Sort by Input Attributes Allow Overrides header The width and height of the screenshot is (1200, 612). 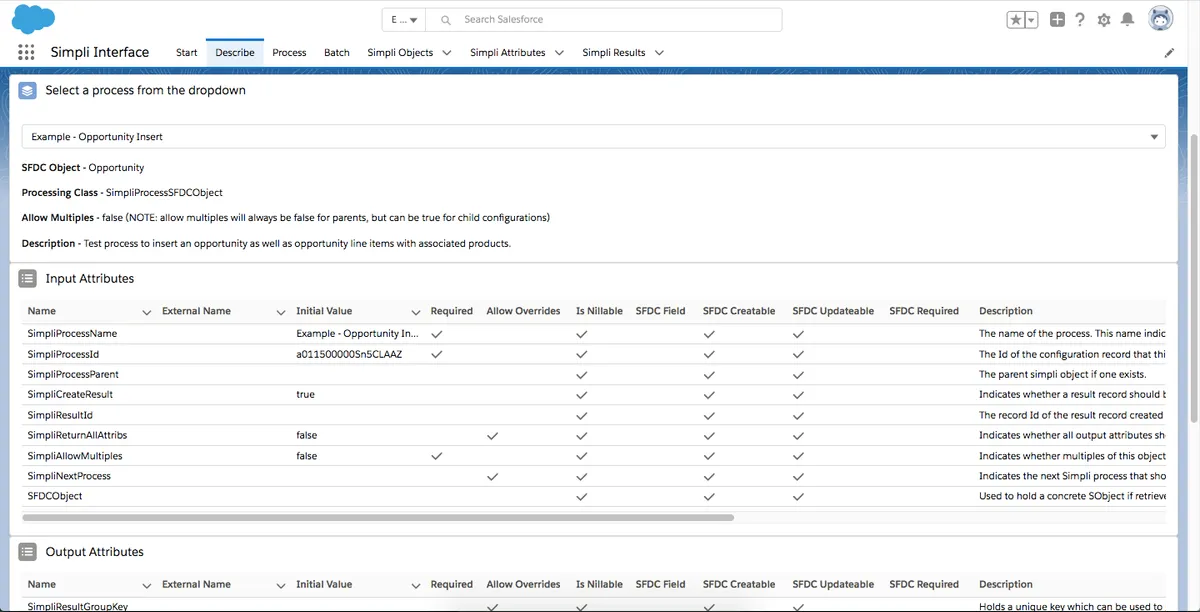523,311
